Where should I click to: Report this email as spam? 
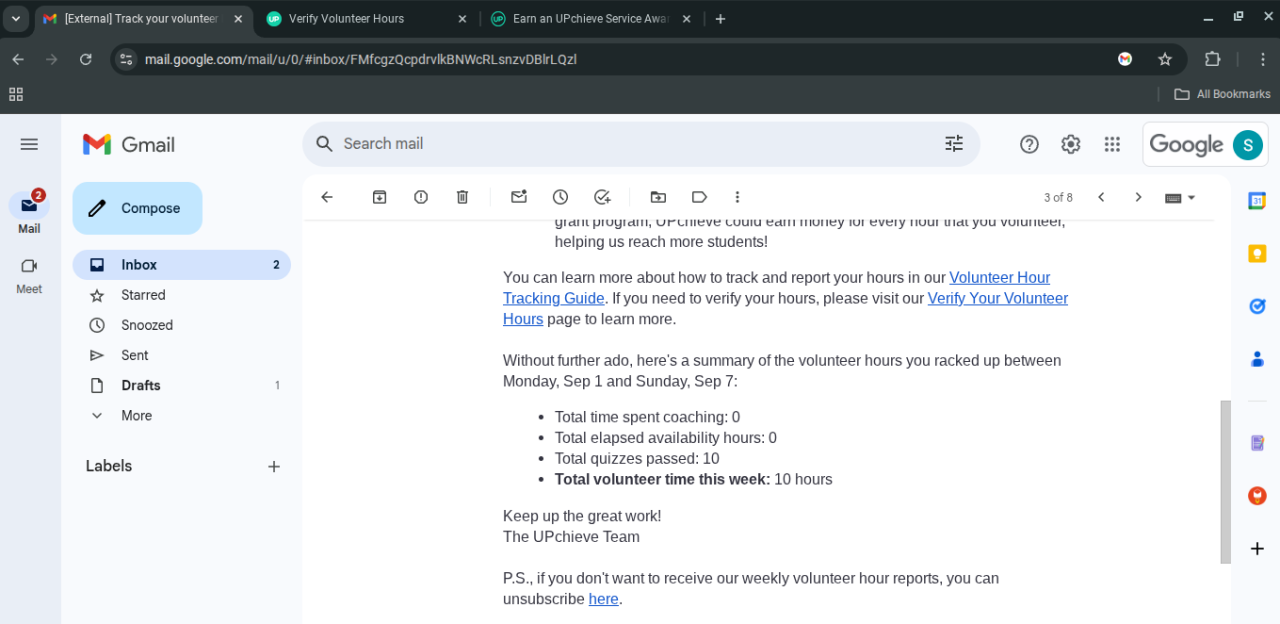coord(421,197)
